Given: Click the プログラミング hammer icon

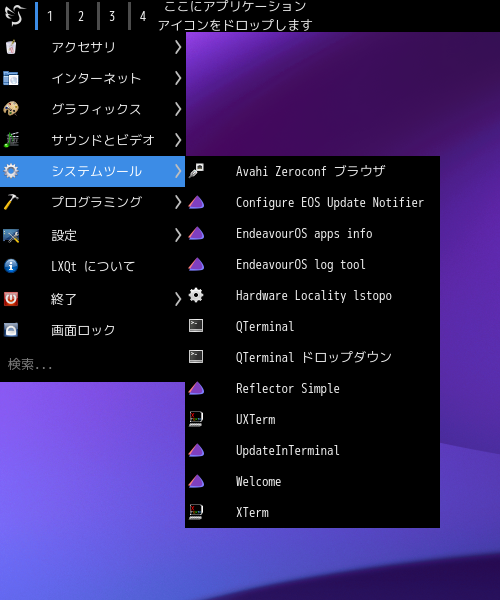Looking at the screenshot, I should [11, 202].
